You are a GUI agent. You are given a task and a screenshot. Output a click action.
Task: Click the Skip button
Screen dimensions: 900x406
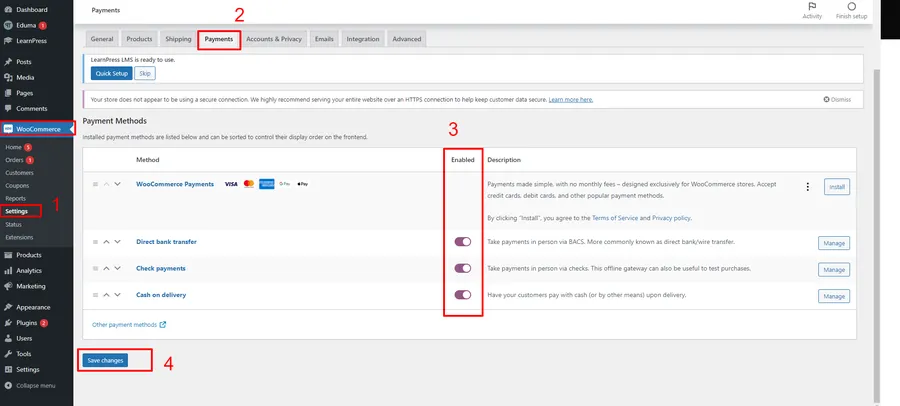point(145,74)
